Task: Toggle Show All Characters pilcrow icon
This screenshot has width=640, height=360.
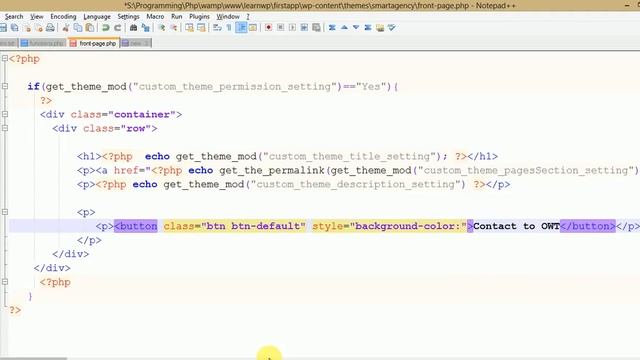Action: (229, 28)
